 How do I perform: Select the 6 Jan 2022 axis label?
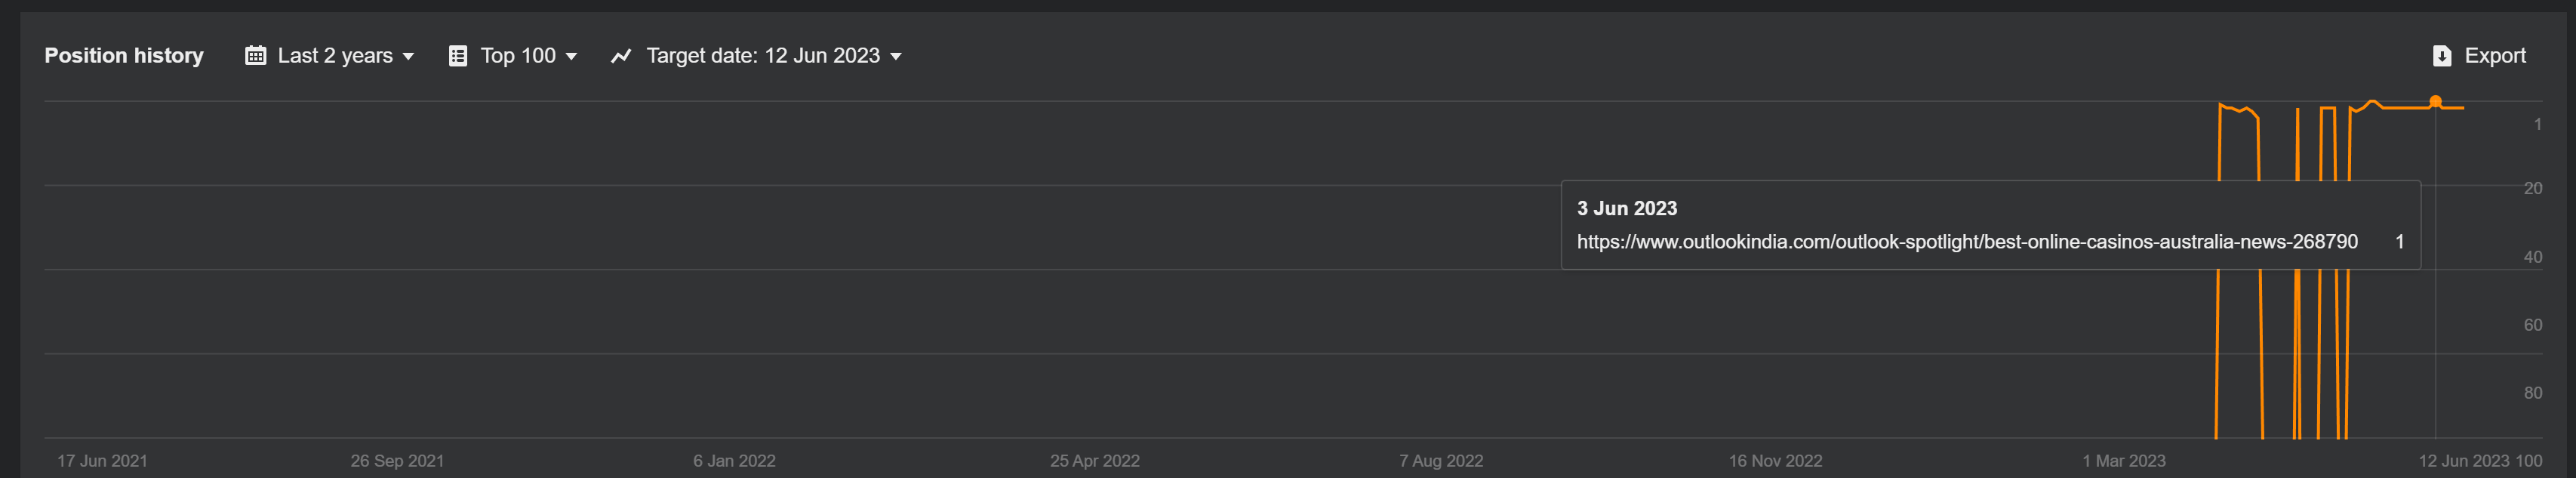734,461
